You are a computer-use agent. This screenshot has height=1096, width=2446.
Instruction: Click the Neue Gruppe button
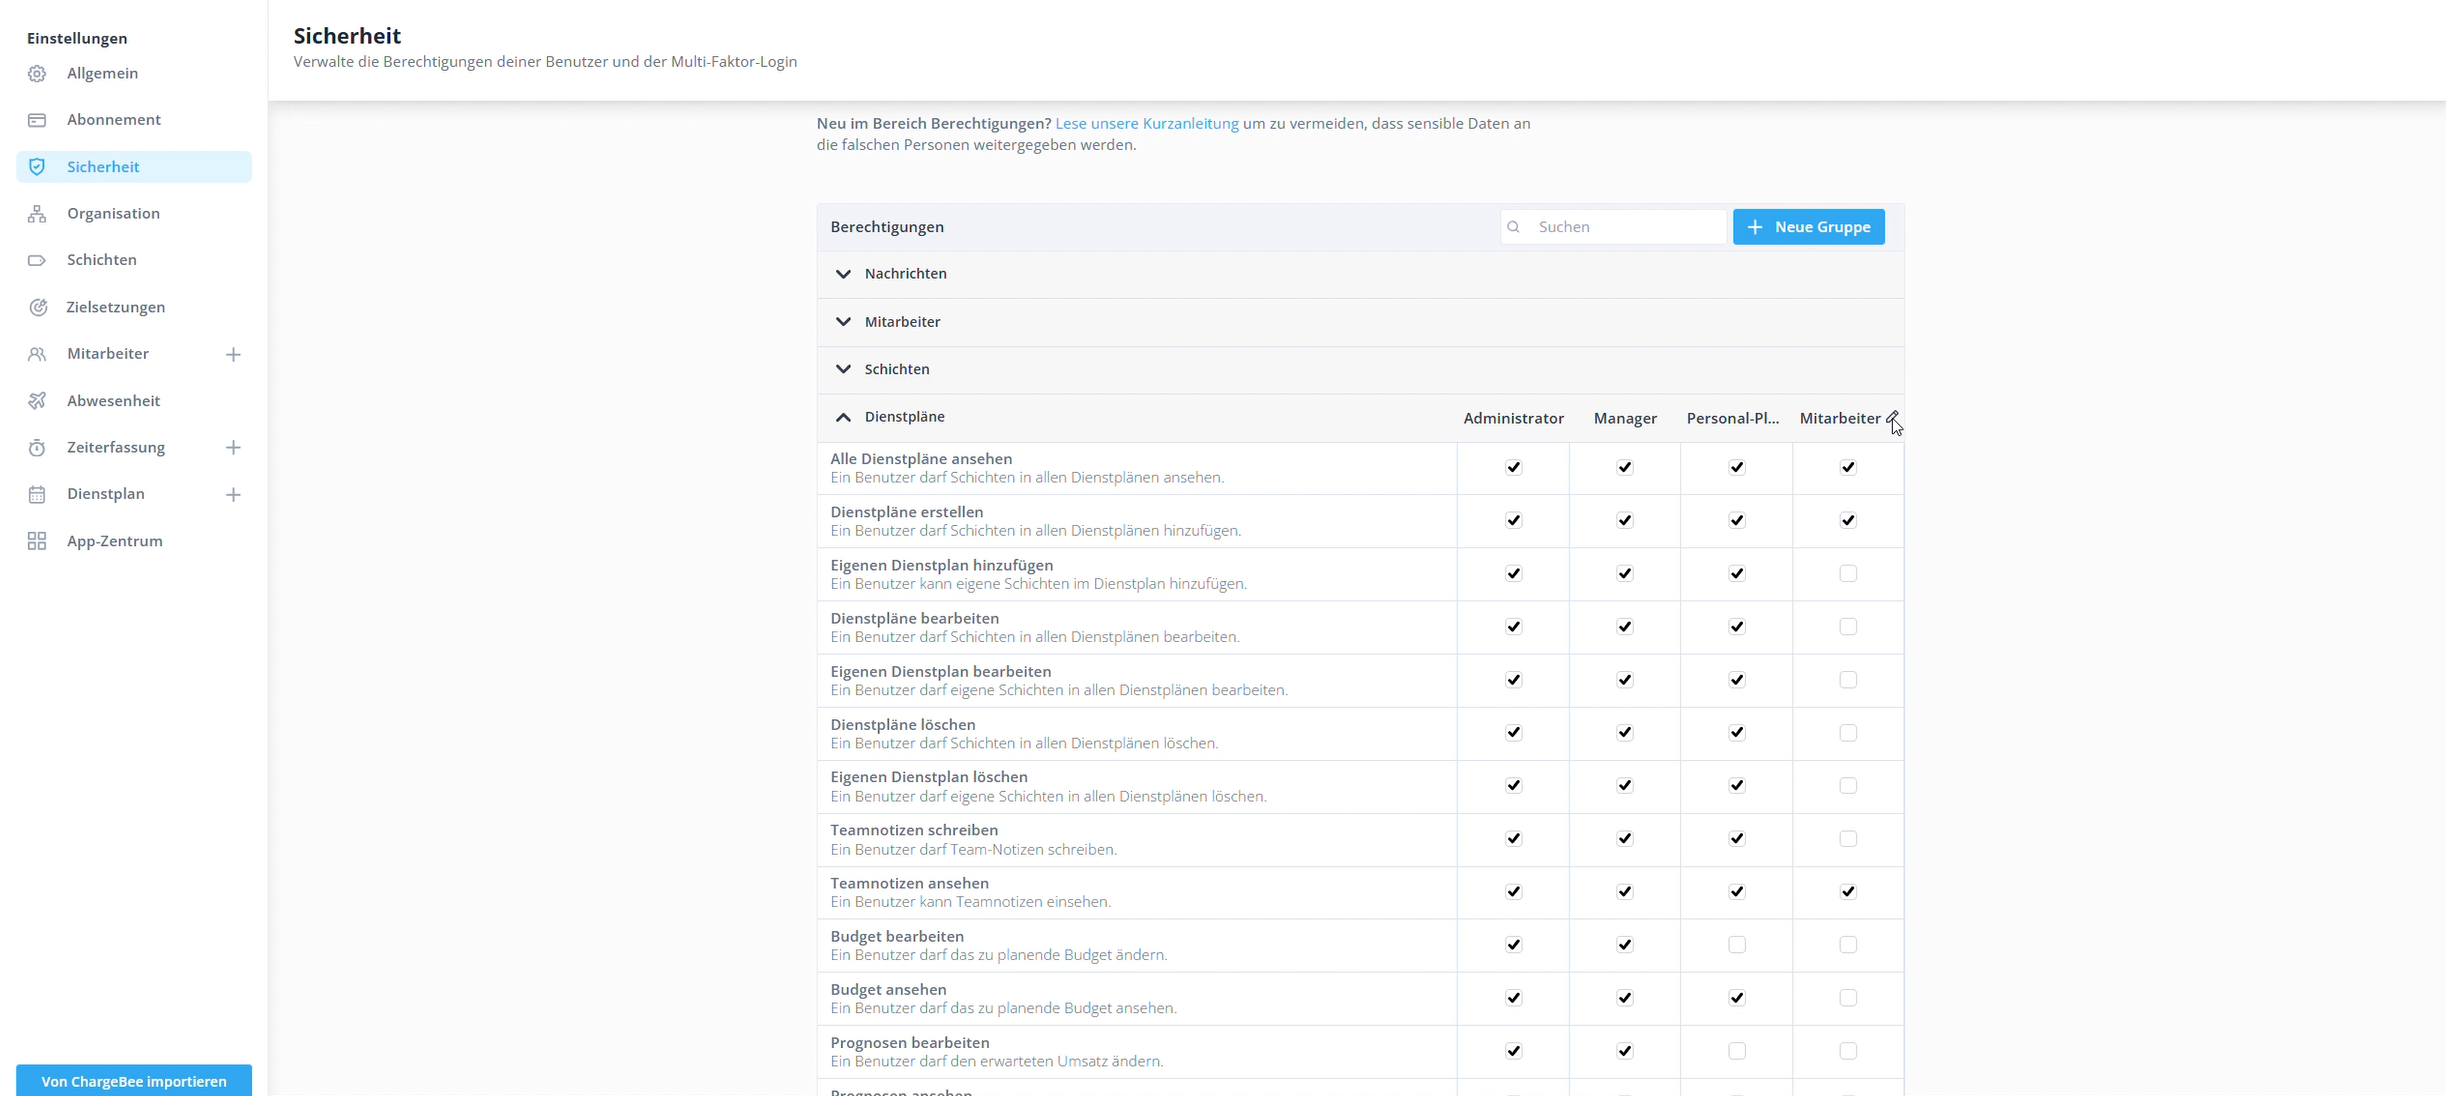coord(1808,227)
